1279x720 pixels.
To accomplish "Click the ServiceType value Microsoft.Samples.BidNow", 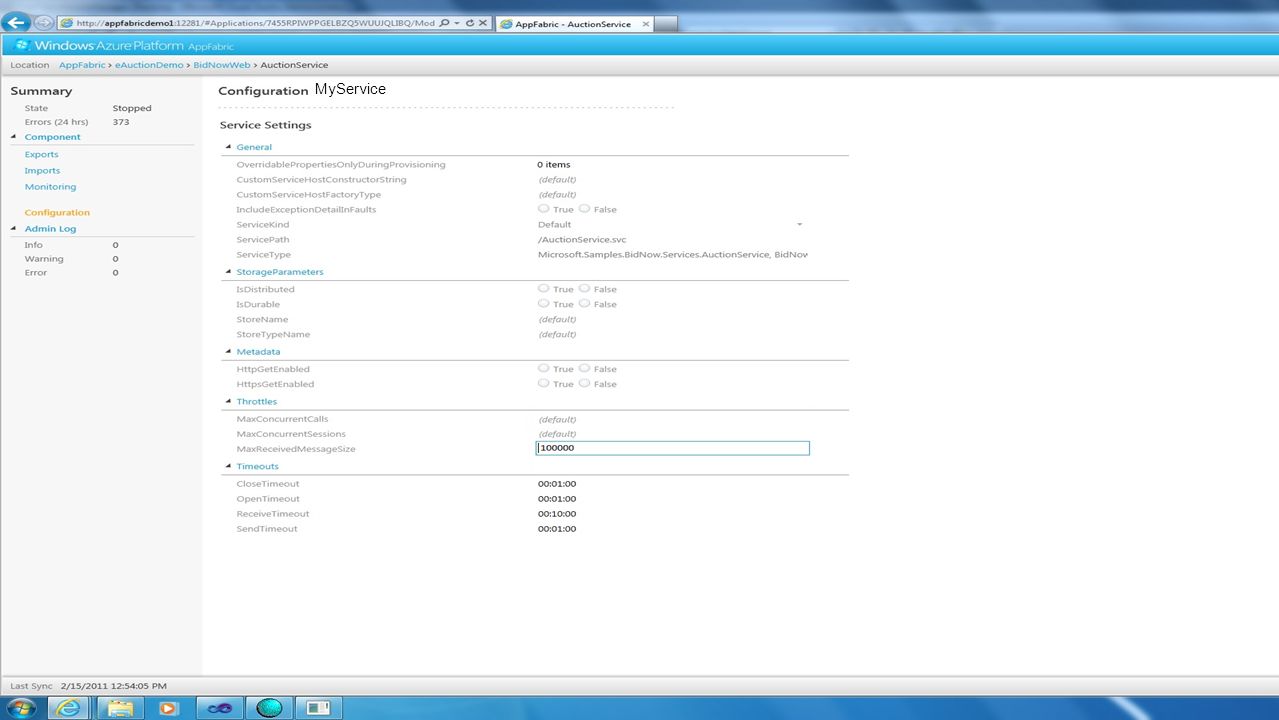I will coord(672,255).
